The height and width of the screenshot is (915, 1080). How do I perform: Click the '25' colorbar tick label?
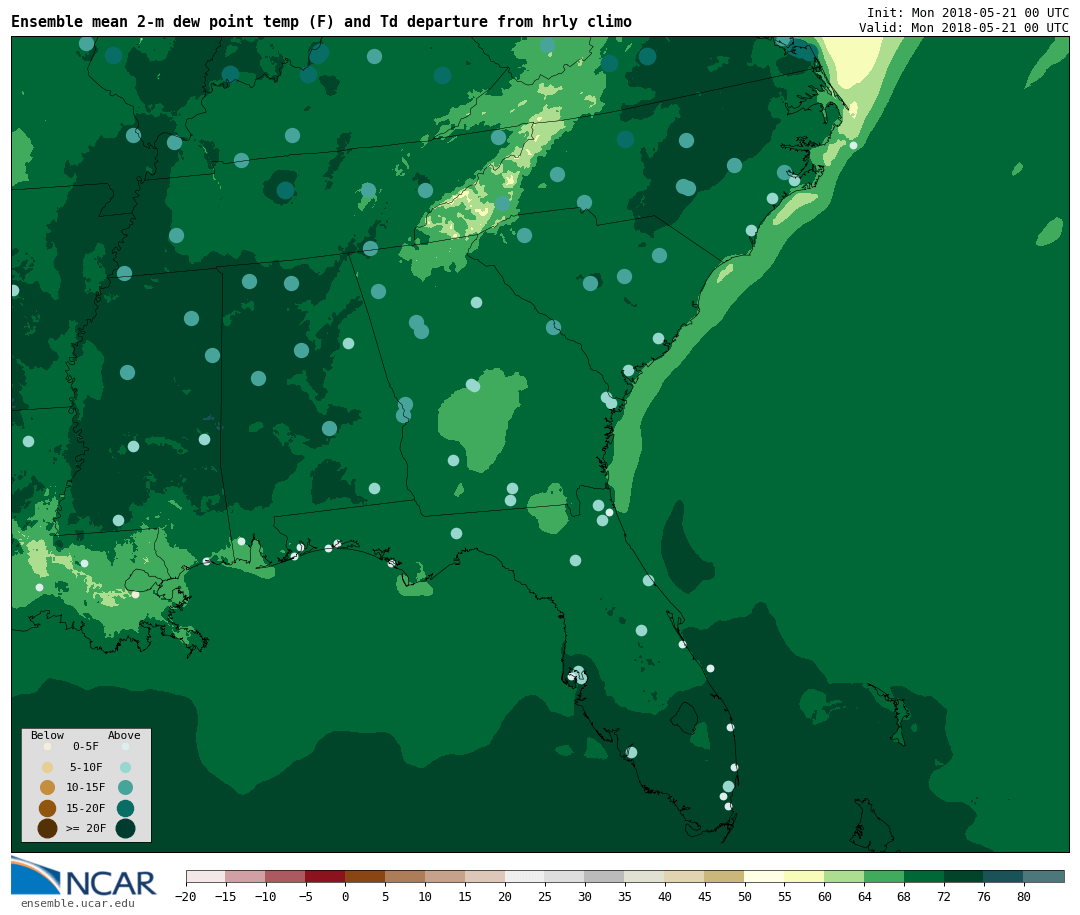[x=545, y=896]
